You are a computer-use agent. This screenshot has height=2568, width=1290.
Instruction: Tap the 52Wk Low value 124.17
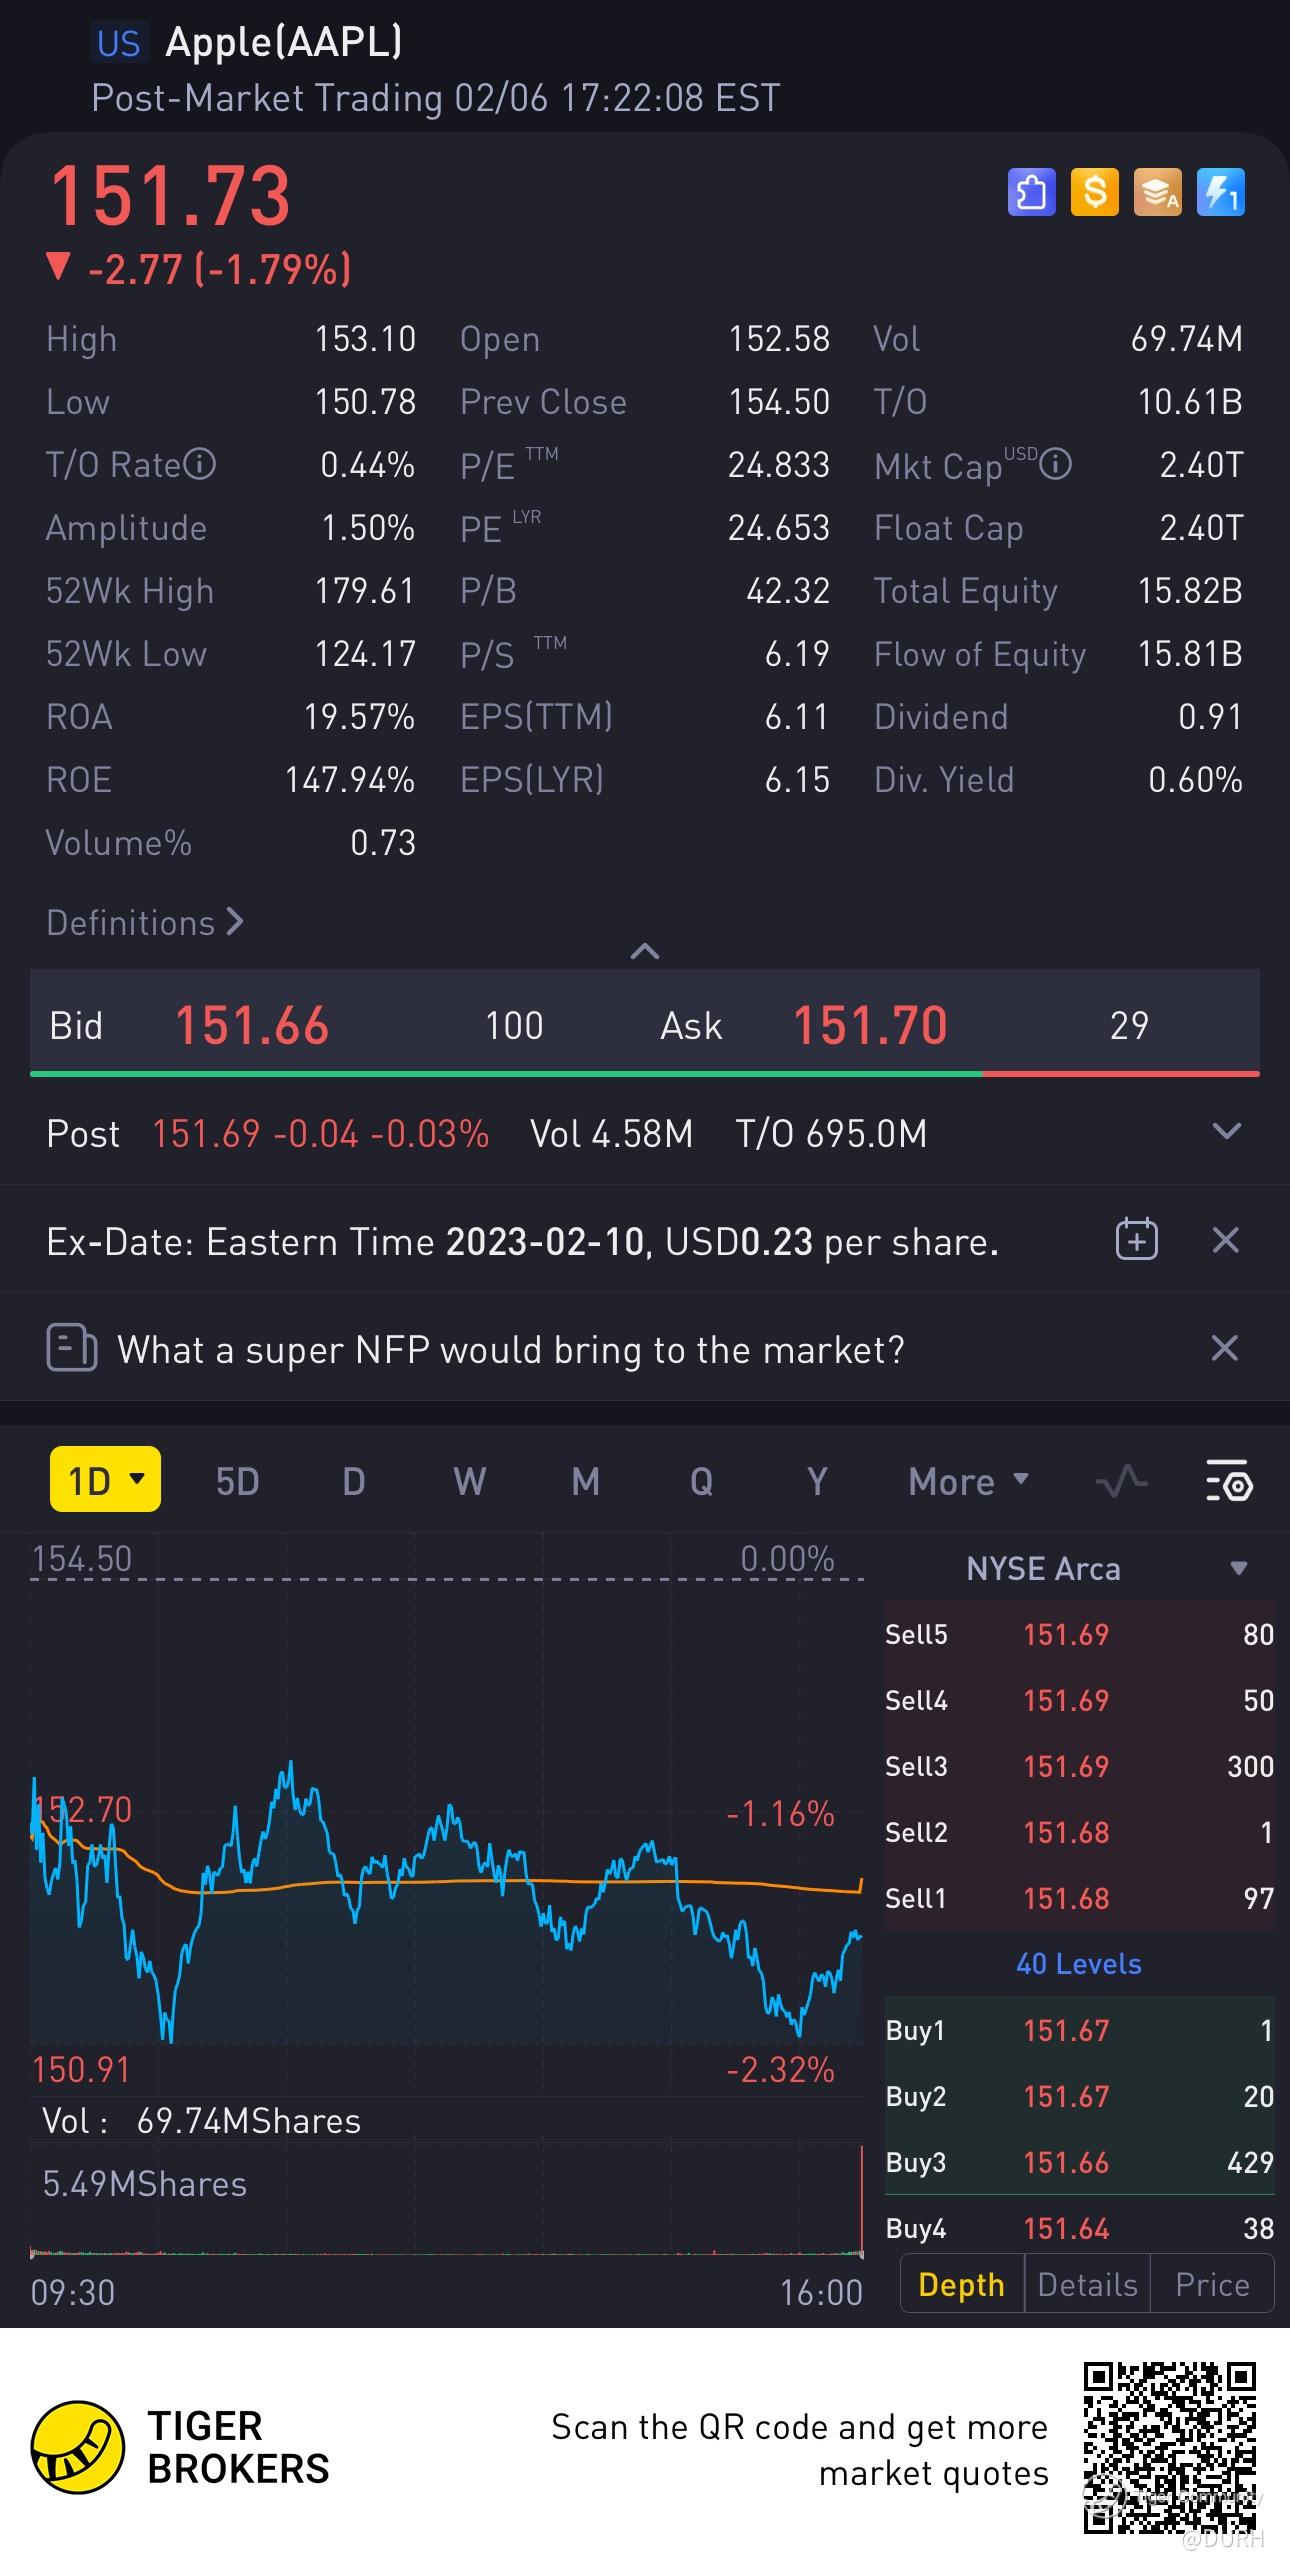tap(365, 654)
